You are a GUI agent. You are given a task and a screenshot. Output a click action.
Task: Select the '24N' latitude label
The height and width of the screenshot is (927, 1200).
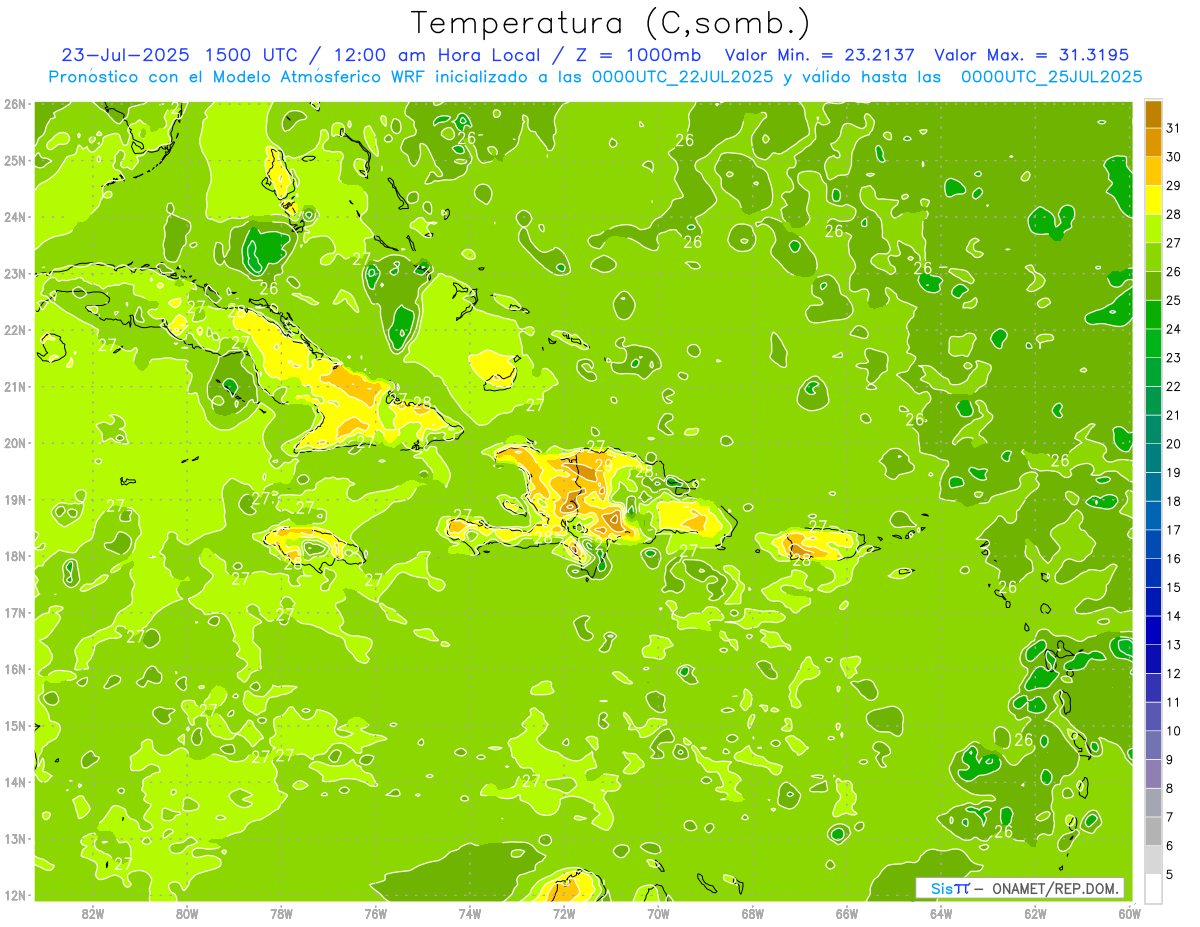tap(15, 216)
